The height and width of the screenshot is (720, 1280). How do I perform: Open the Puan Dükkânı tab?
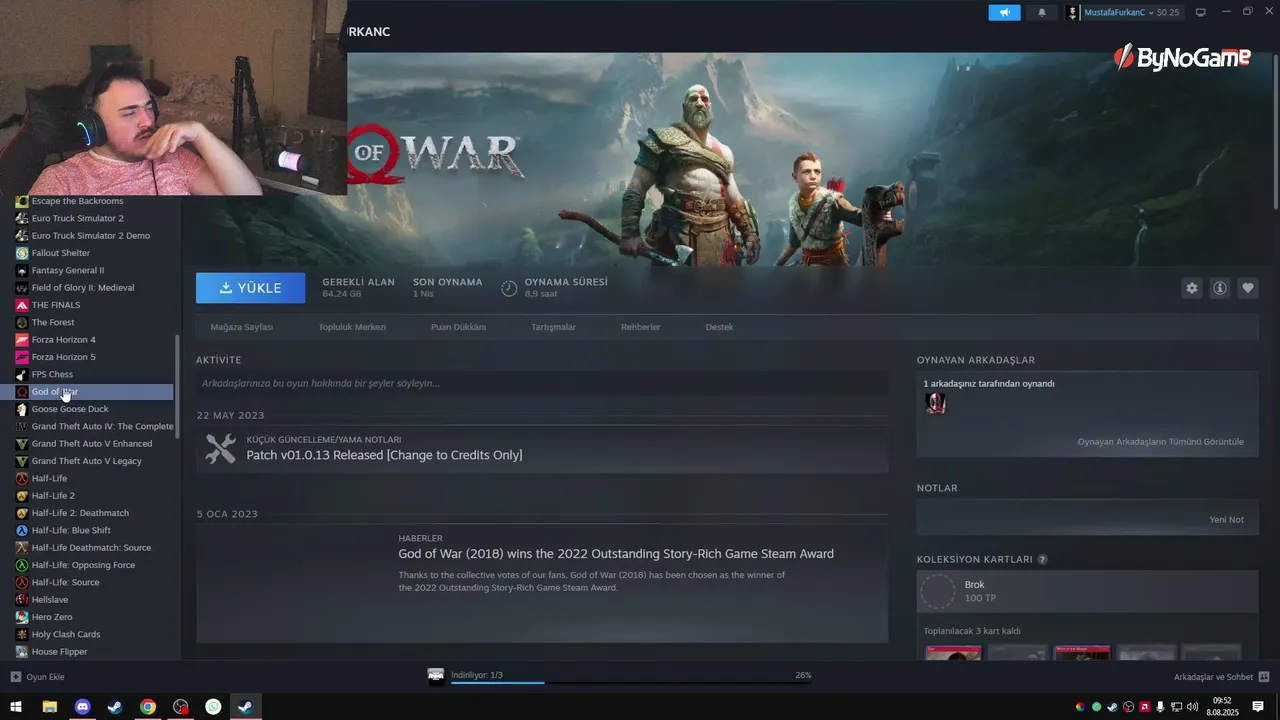click(458, 327)
